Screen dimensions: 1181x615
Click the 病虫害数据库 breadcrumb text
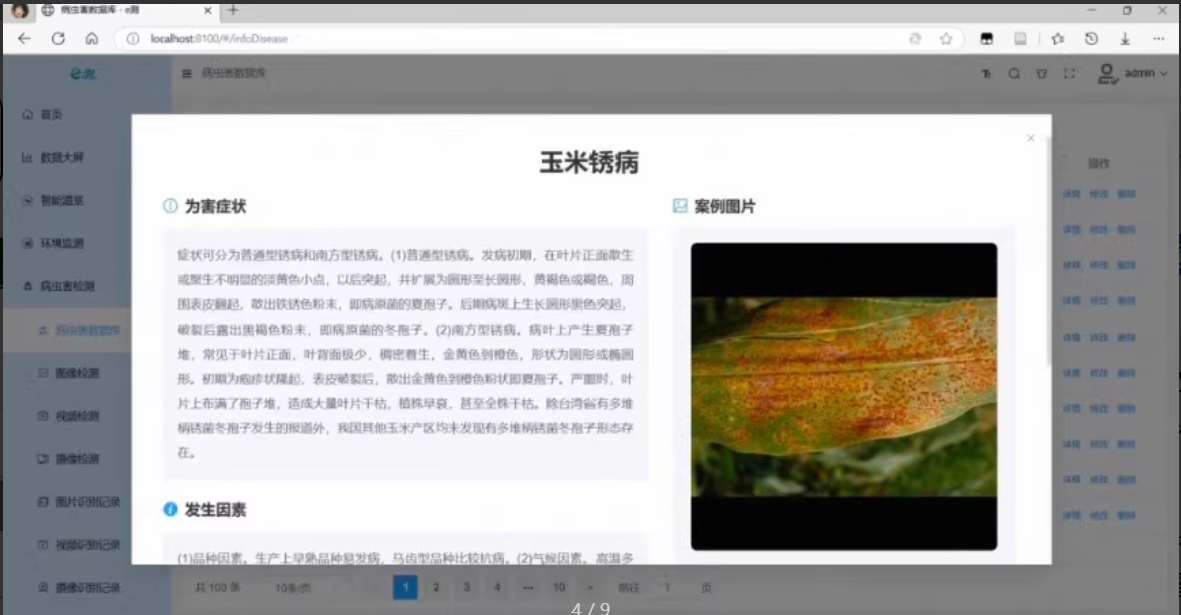click(x=233, y=73)
